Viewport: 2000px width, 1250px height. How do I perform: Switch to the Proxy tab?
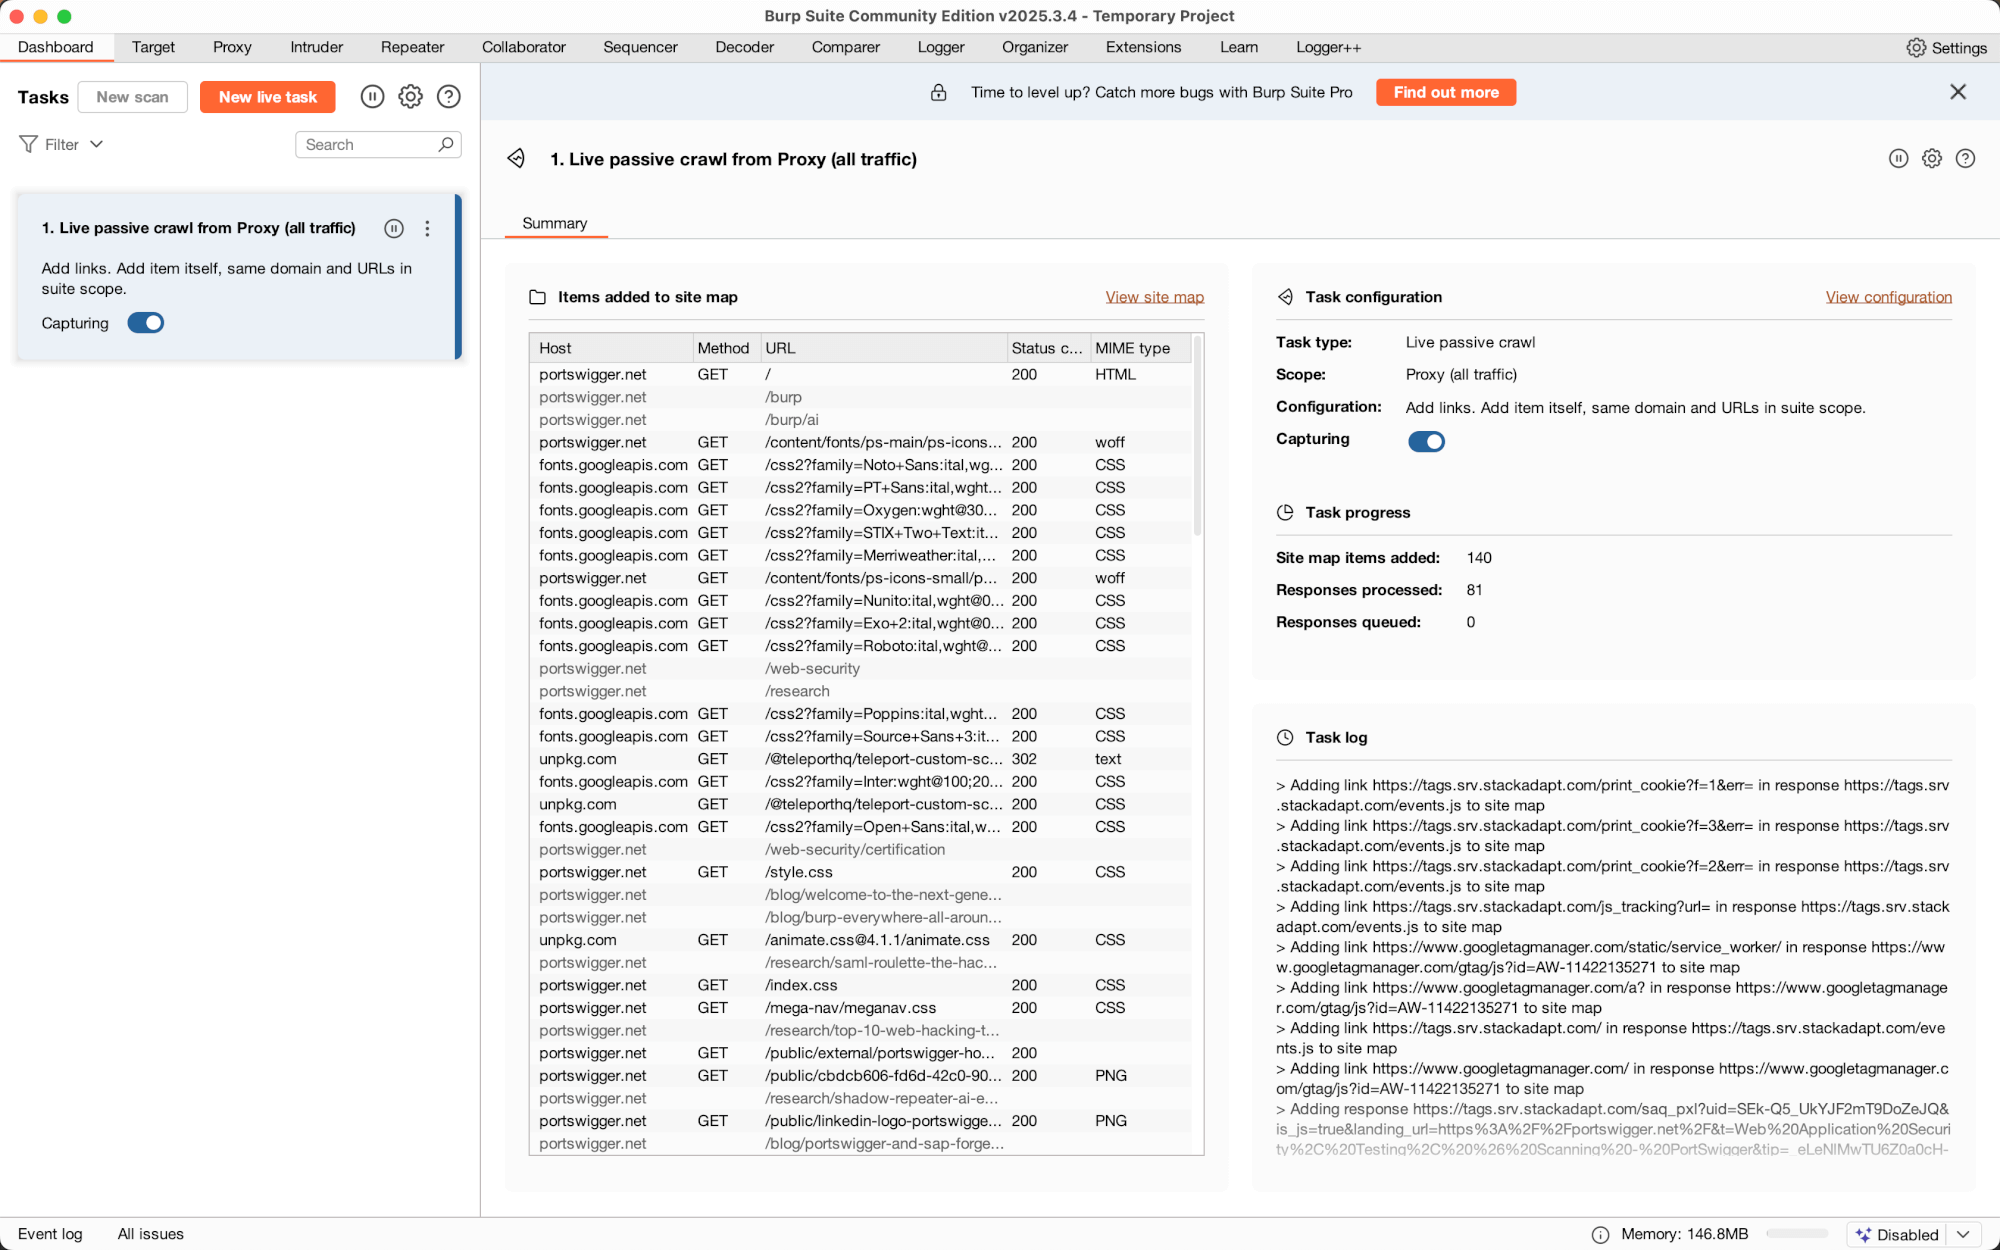(232, 47)
